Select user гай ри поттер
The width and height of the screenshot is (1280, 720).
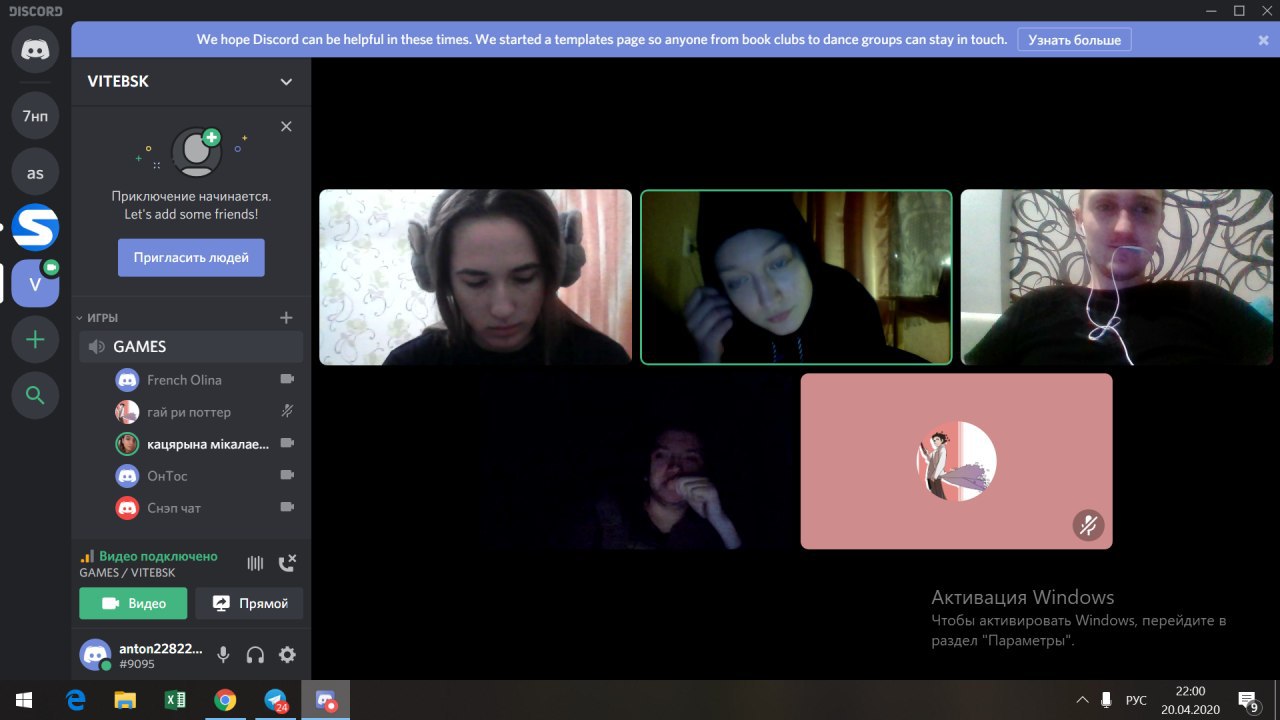click(x=191, y=412)
